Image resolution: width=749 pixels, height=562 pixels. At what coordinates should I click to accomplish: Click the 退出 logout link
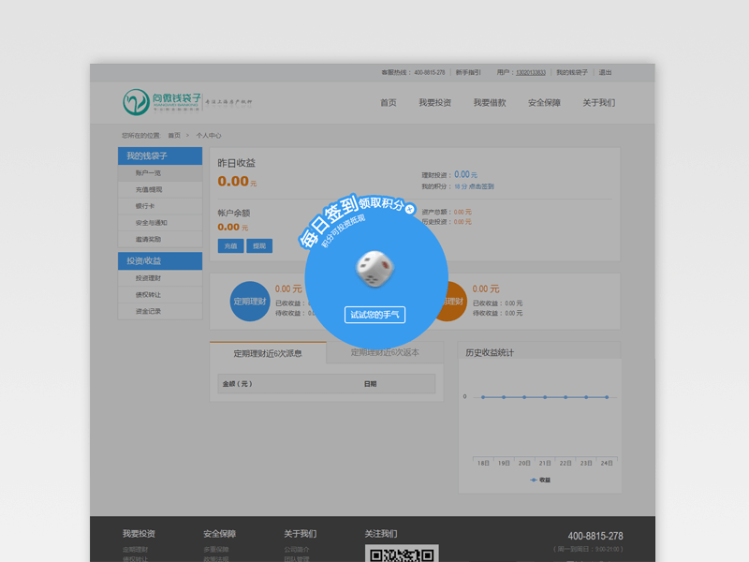coord(605,73)
